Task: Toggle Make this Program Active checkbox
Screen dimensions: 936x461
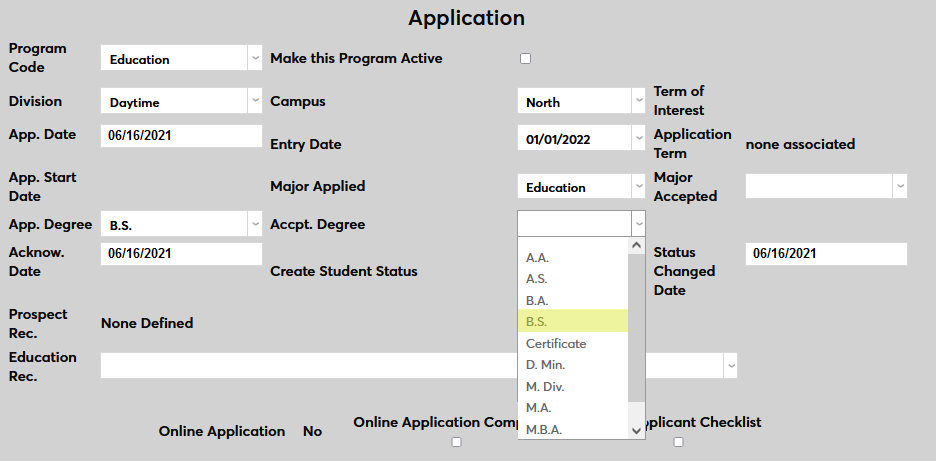Action: pyautogui.click(x=525, y=59)
